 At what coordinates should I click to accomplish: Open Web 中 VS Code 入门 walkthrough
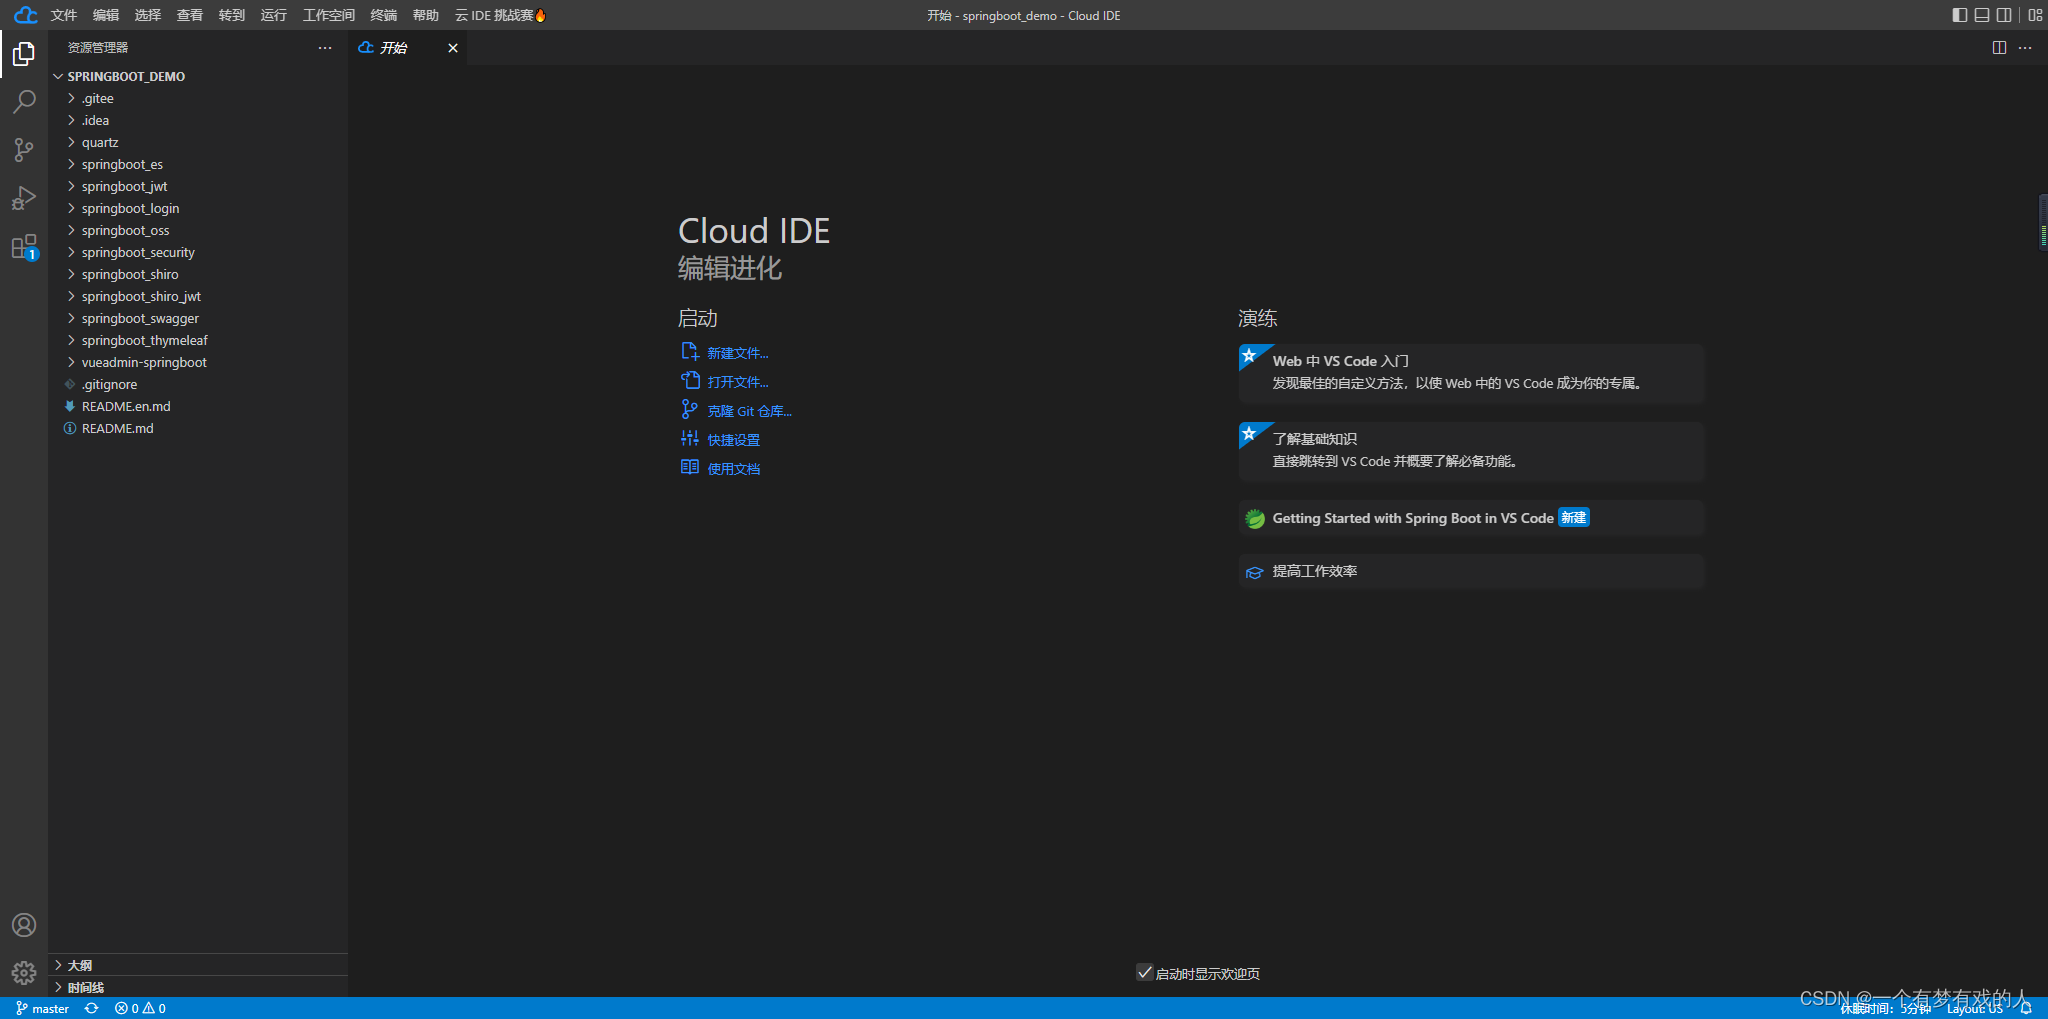(1471, 373)
